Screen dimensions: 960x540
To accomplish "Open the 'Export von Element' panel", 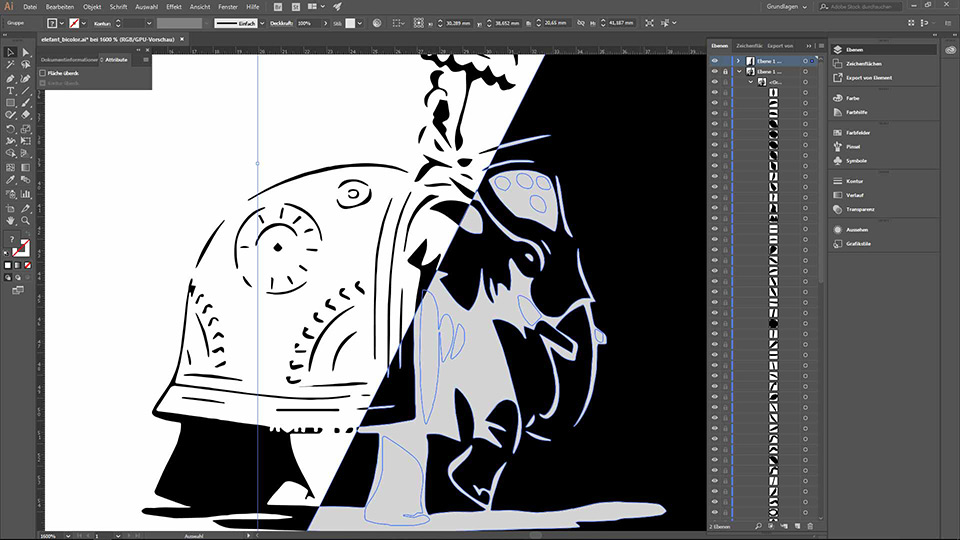I will click(x=869, y=78).
